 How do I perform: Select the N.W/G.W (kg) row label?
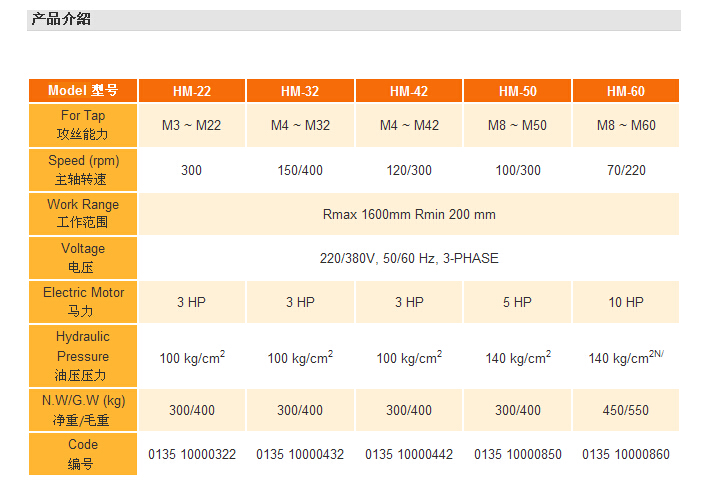point(83,410)
